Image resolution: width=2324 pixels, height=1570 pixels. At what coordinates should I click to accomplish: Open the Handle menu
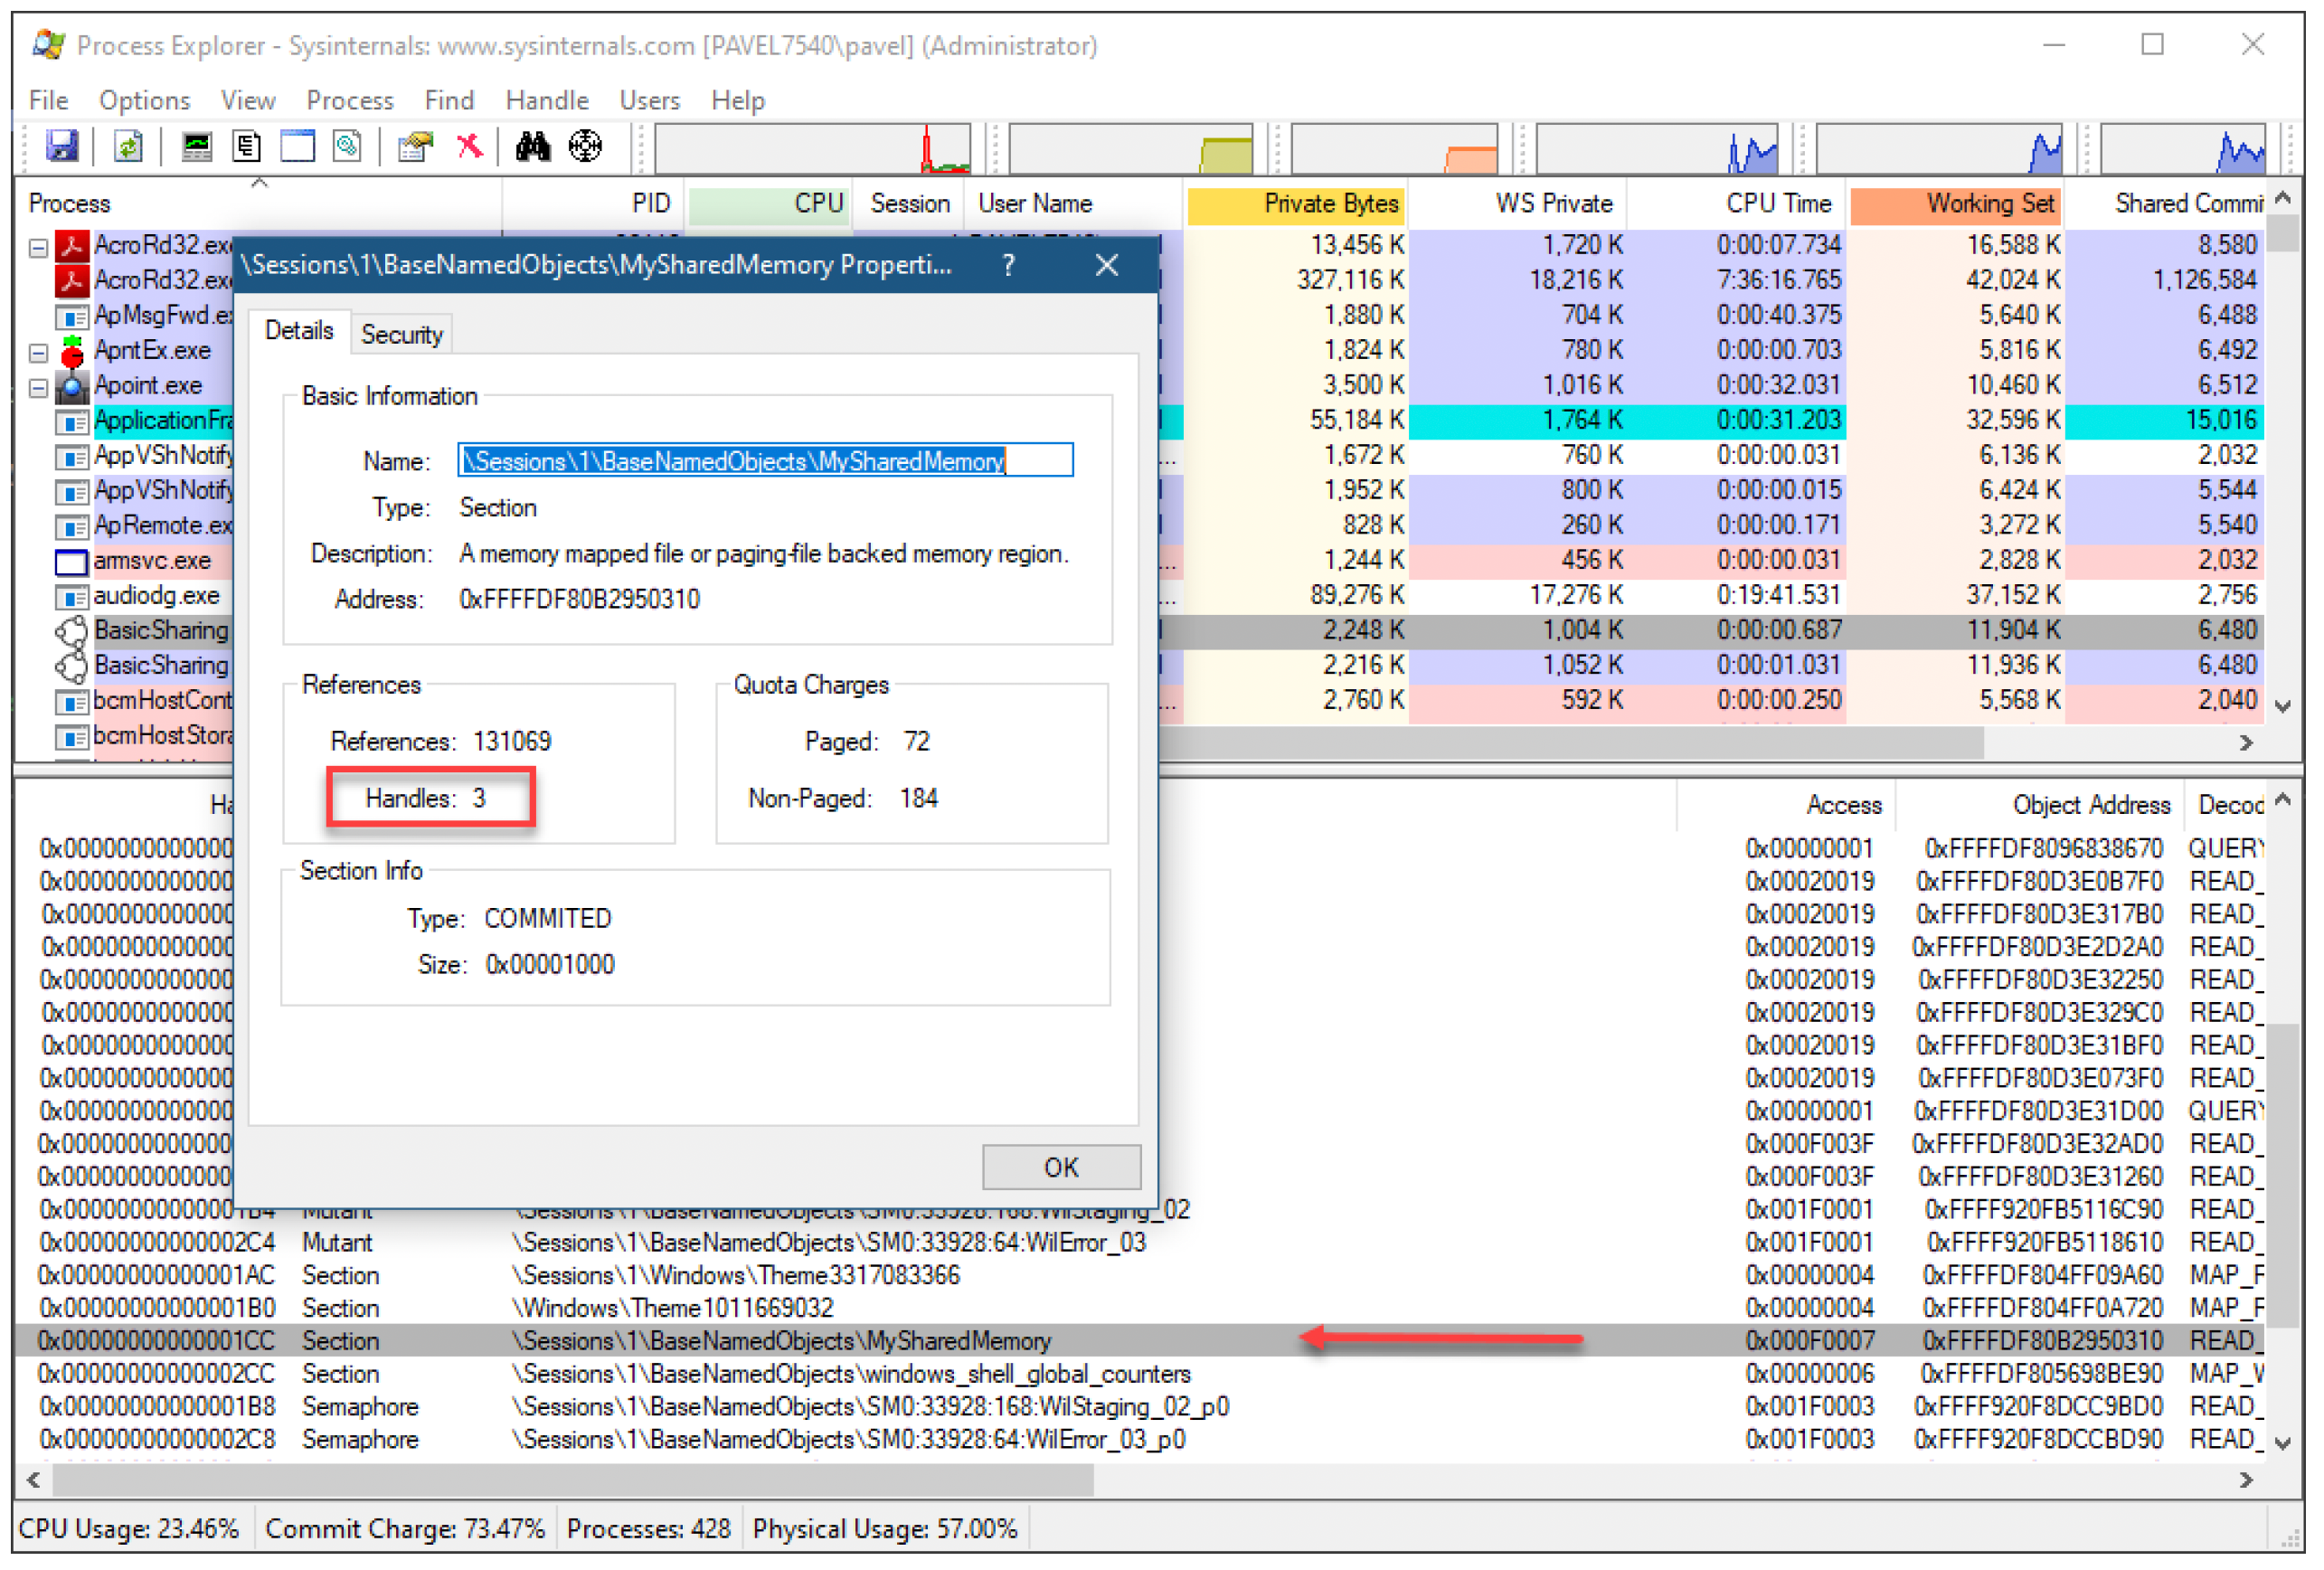click(547, 101)
